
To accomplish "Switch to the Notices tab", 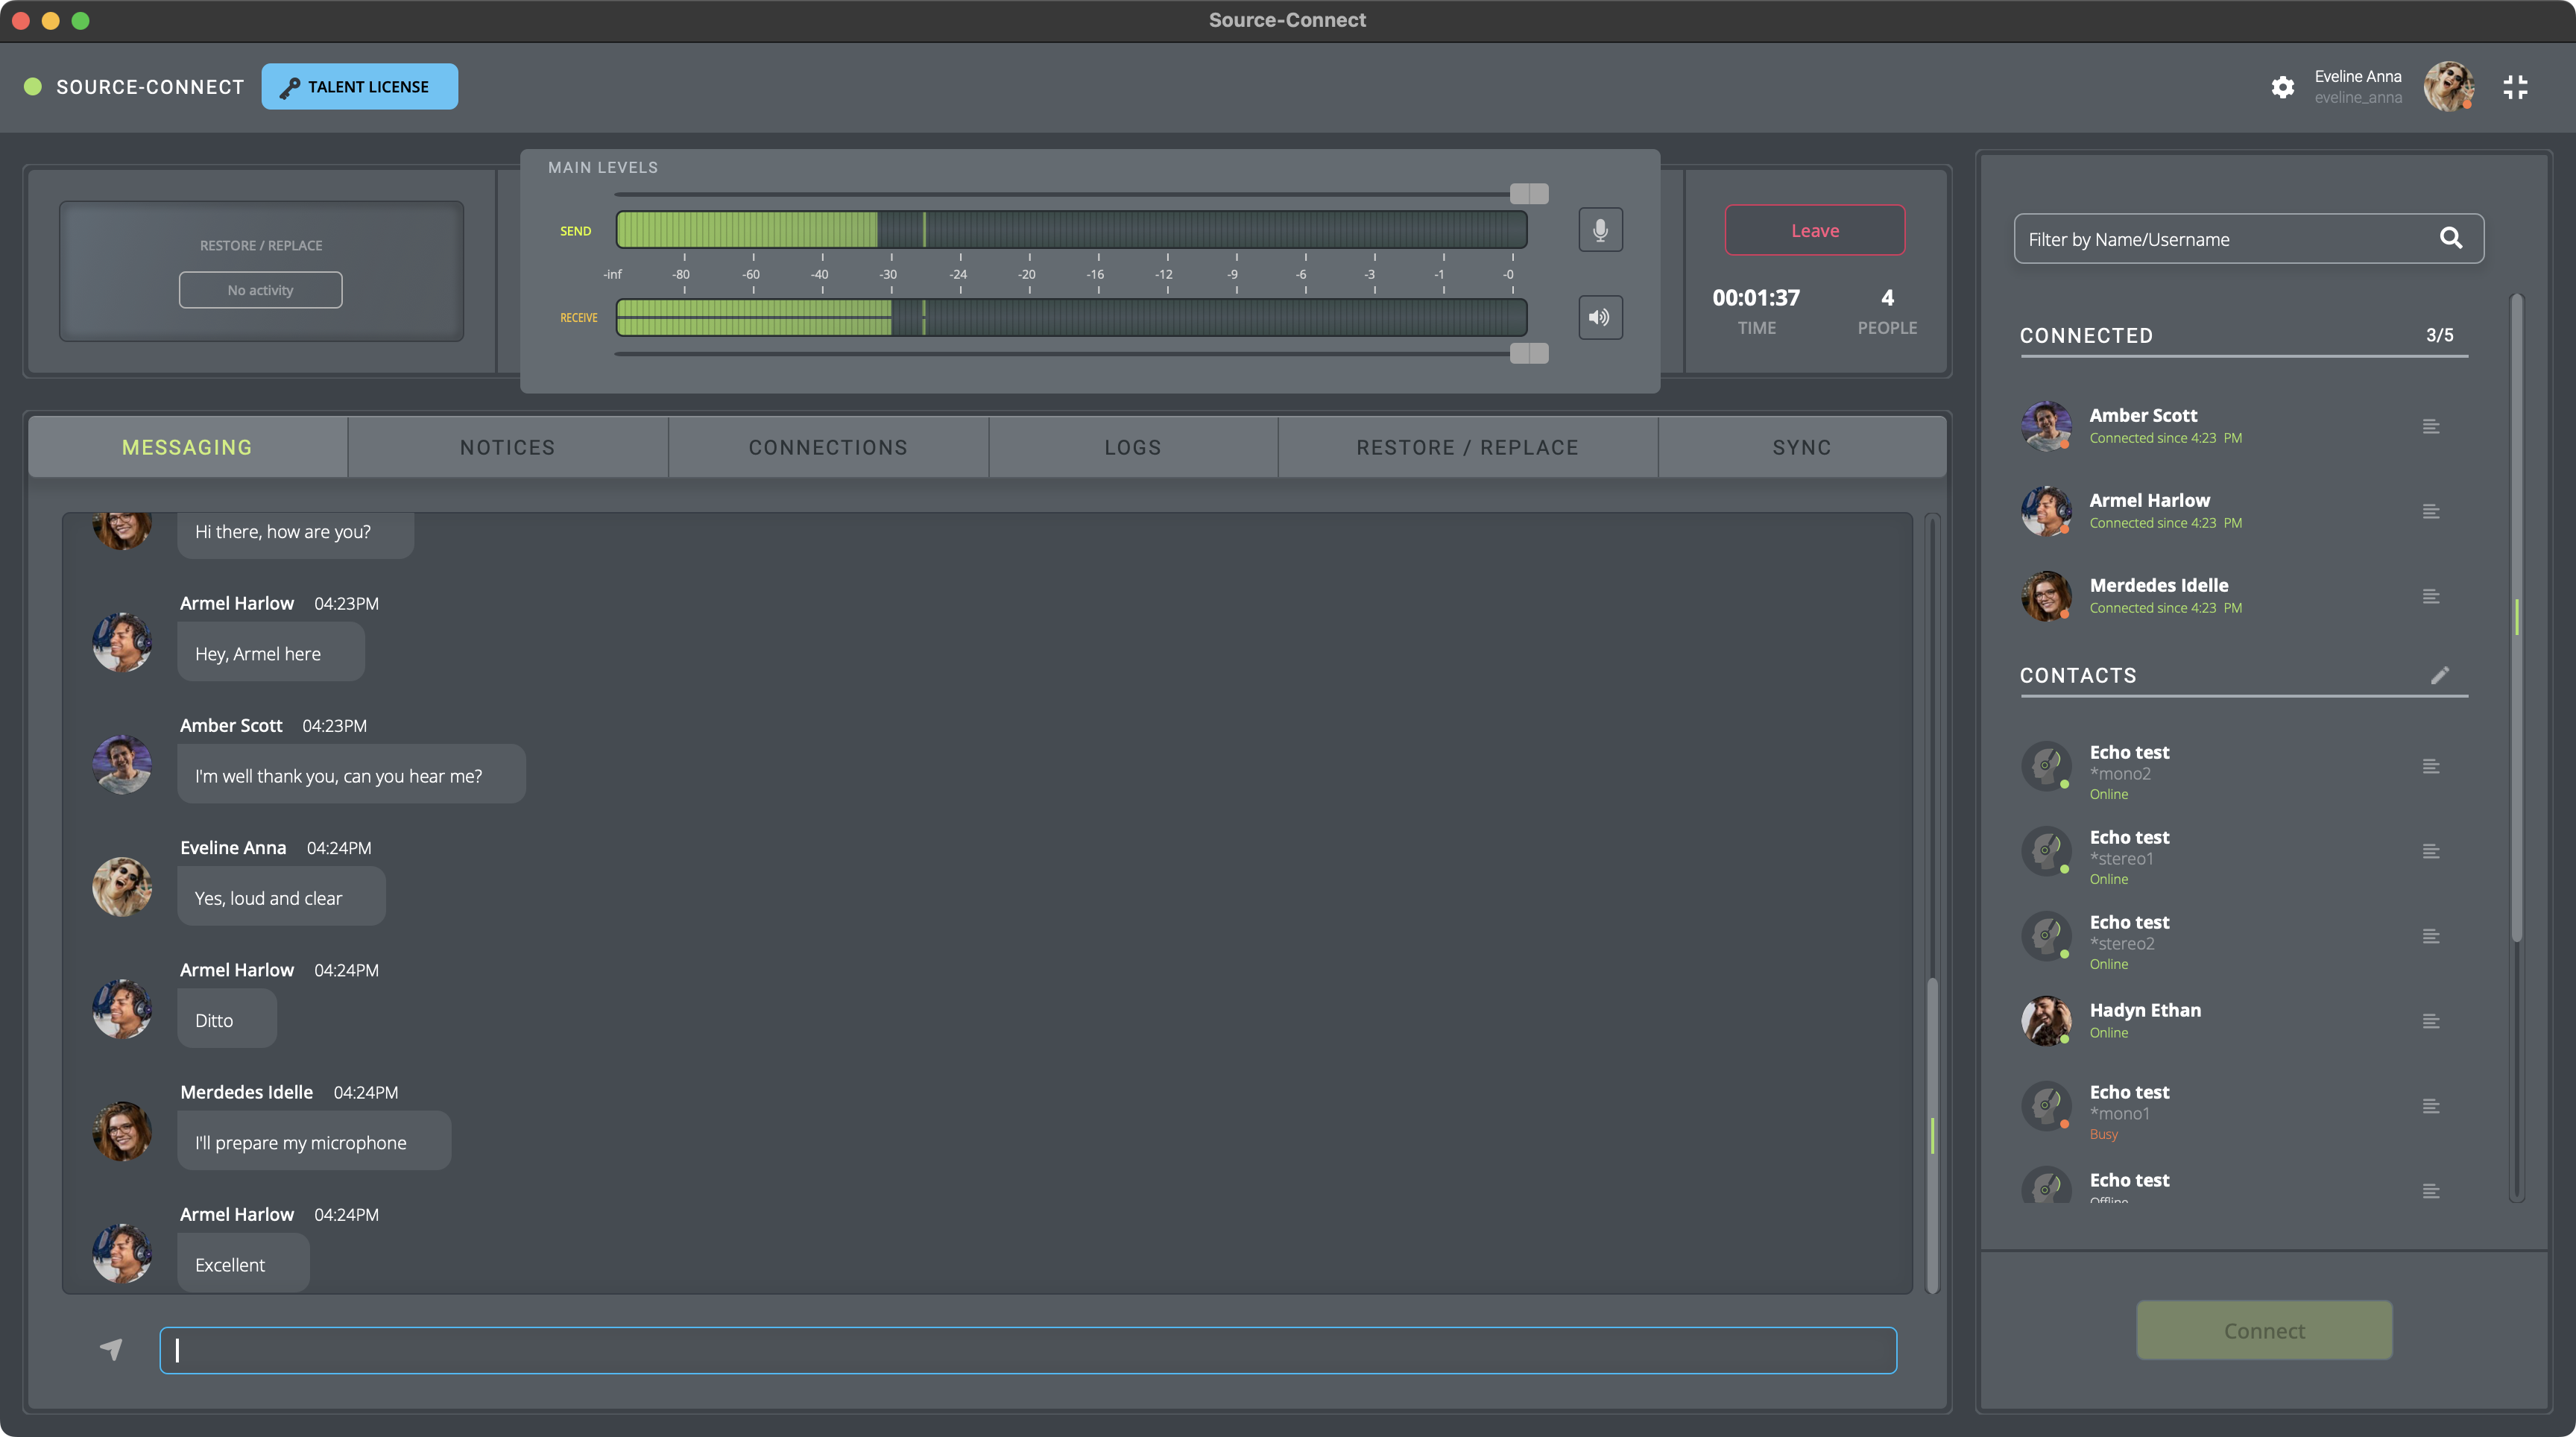I will pyautogui.click(x=507, y=447).
